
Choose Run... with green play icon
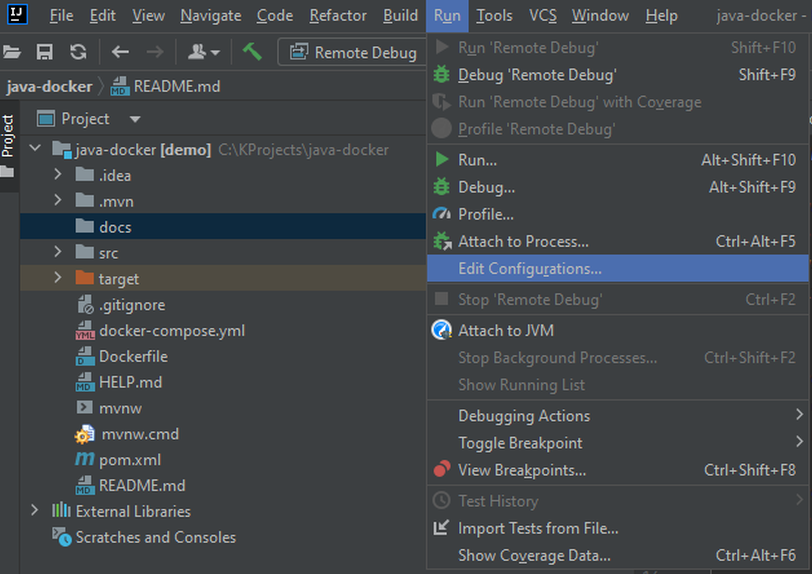[617, 160]
